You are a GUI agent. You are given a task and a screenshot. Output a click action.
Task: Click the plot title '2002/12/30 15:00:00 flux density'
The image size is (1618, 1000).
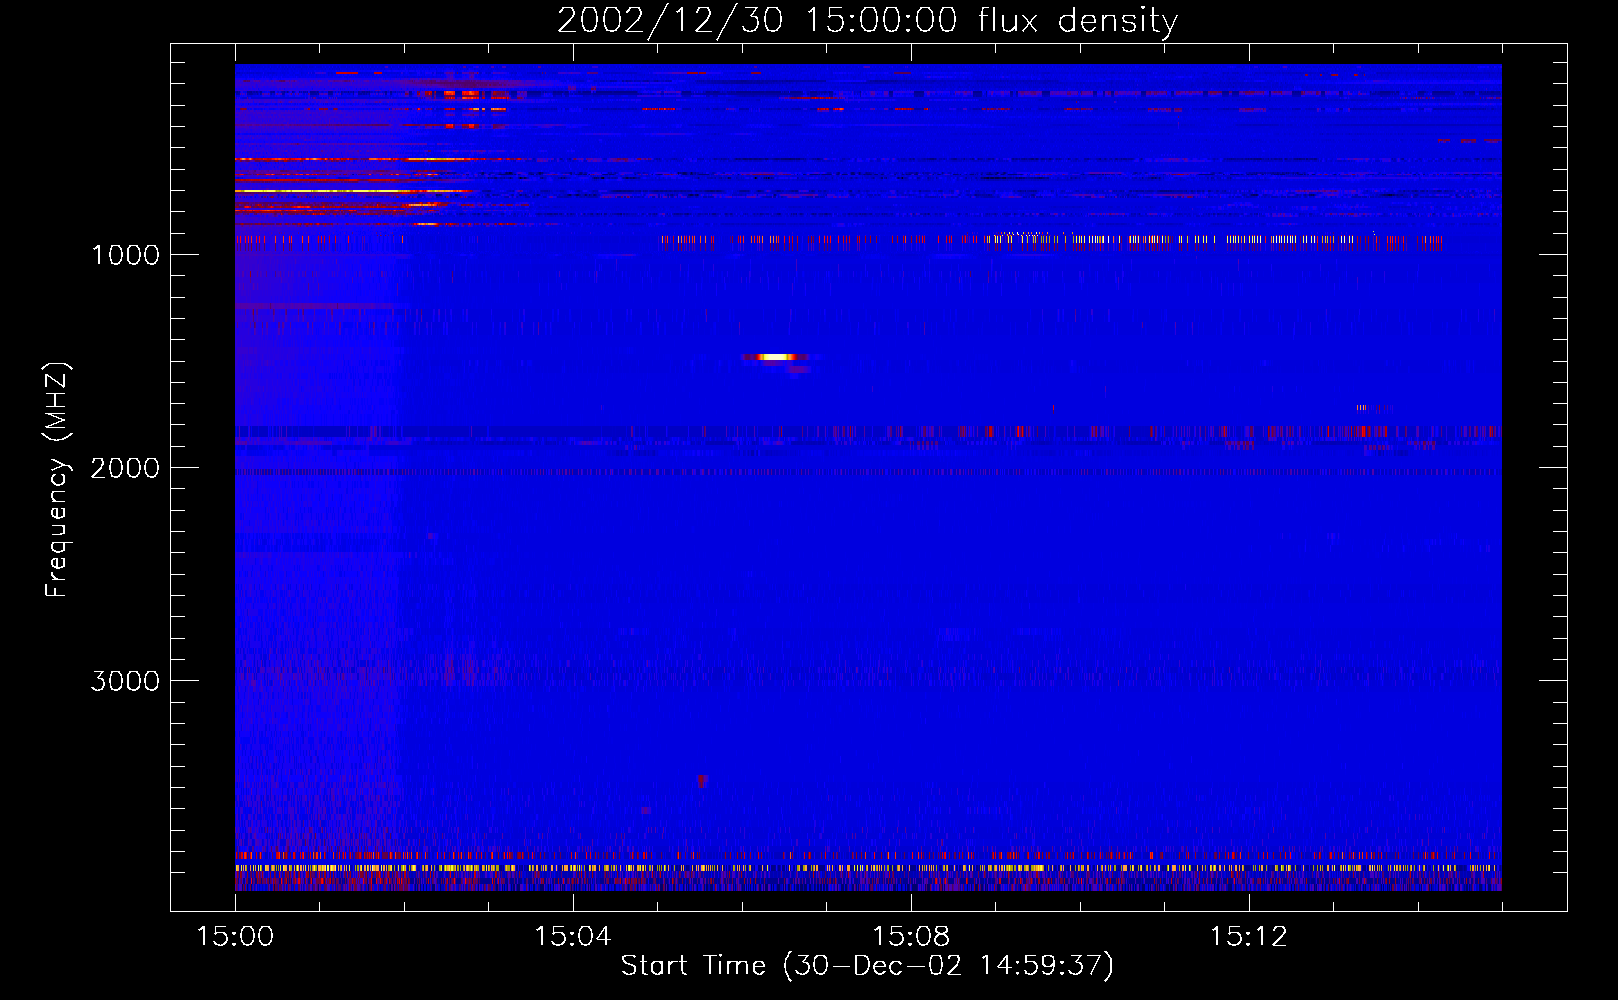(x=867, y=20)
